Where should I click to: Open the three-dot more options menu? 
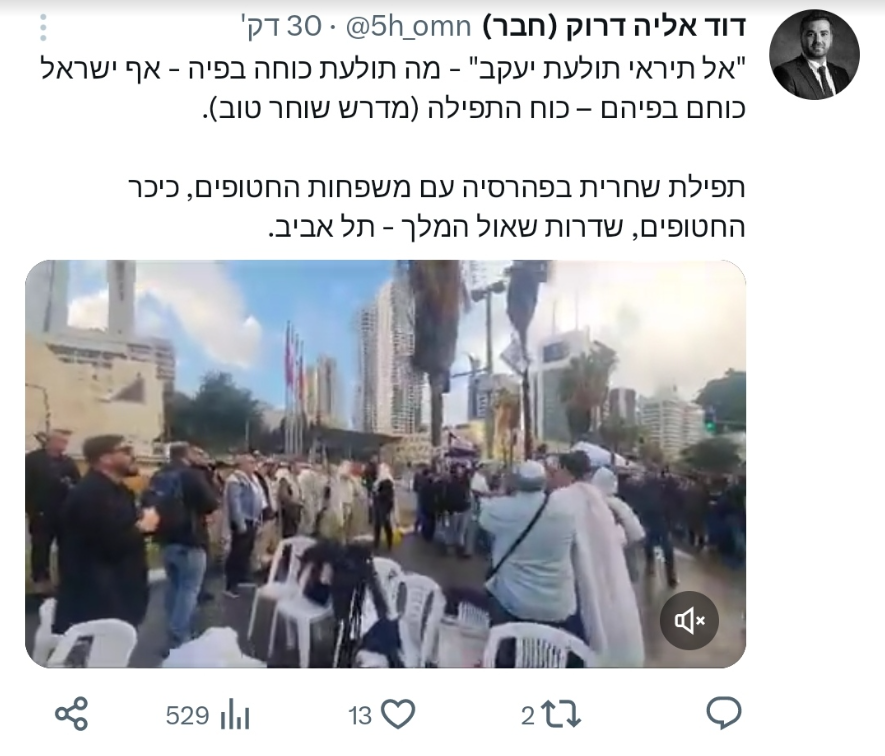tap(43, 27)
